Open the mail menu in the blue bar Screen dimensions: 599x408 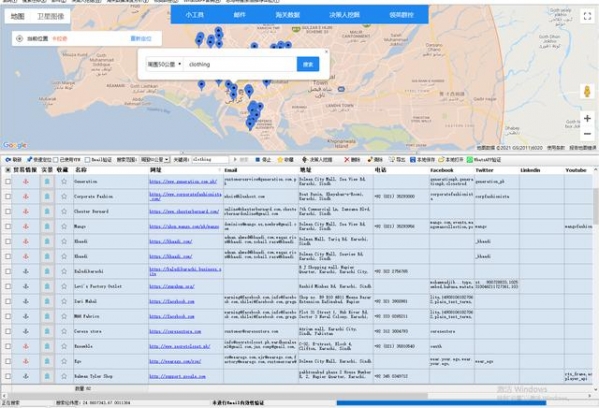point(240,15)
